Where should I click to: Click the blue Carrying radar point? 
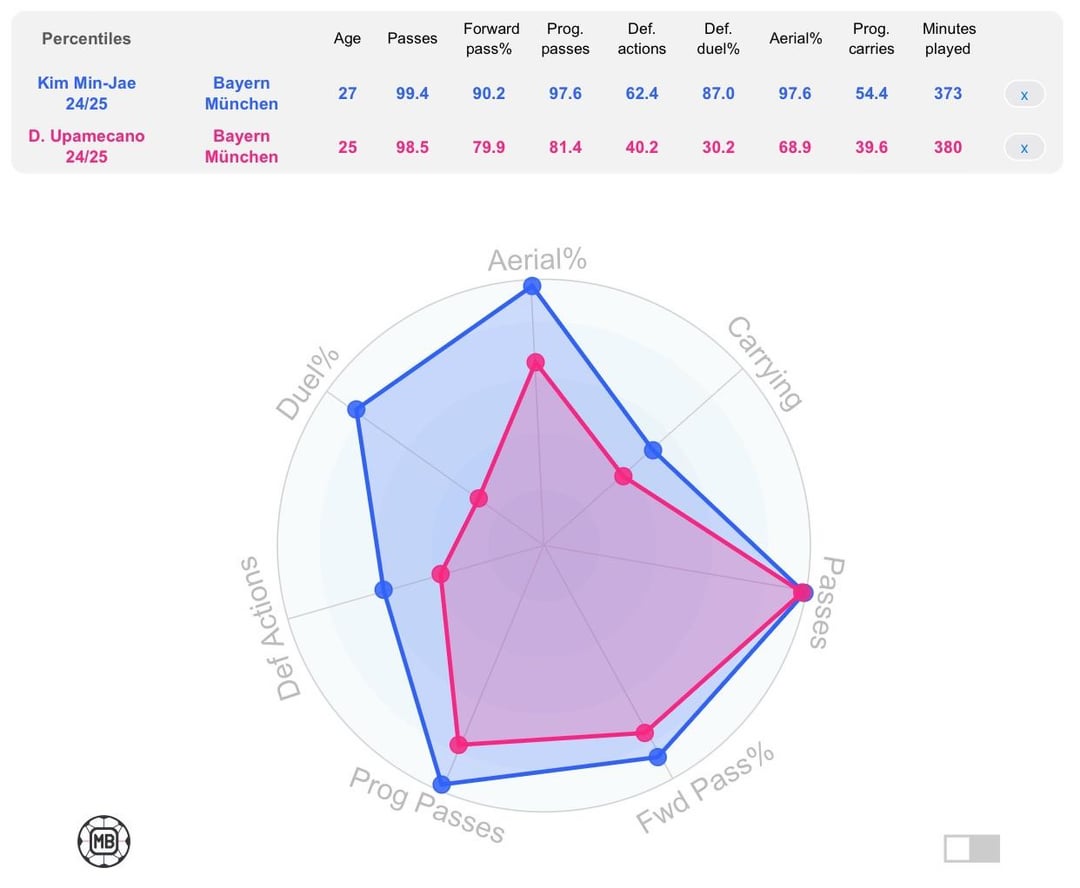653,450
